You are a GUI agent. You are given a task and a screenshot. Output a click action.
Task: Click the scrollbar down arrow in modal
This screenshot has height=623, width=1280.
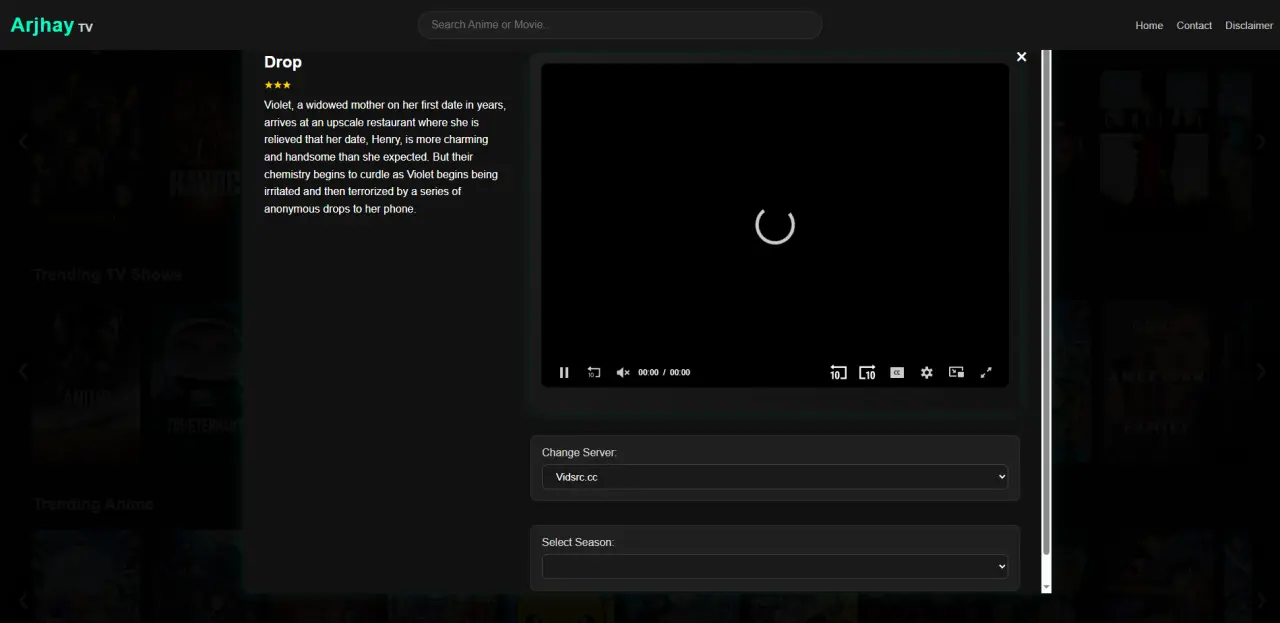1046,586
